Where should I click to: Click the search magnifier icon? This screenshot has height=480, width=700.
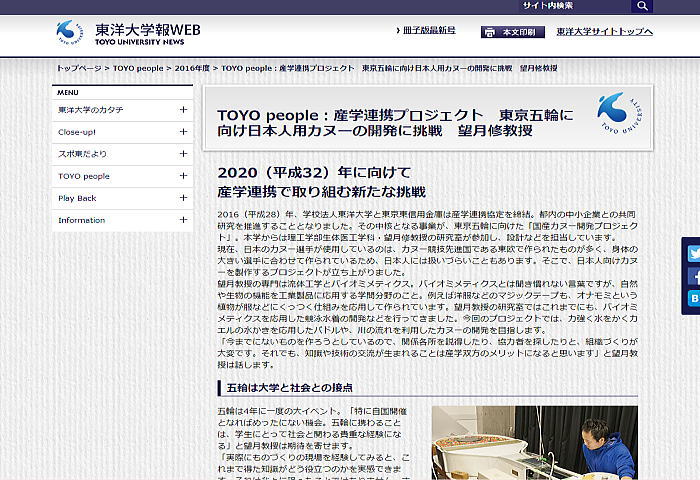(x=642, y=6)
